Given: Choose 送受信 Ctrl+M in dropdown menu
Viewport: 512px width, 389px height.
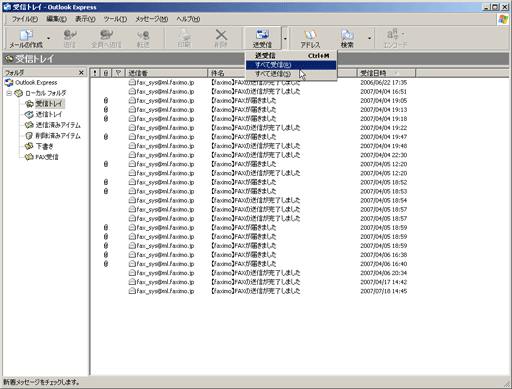Looking at the screenshot, I should [x=291, y=56].
